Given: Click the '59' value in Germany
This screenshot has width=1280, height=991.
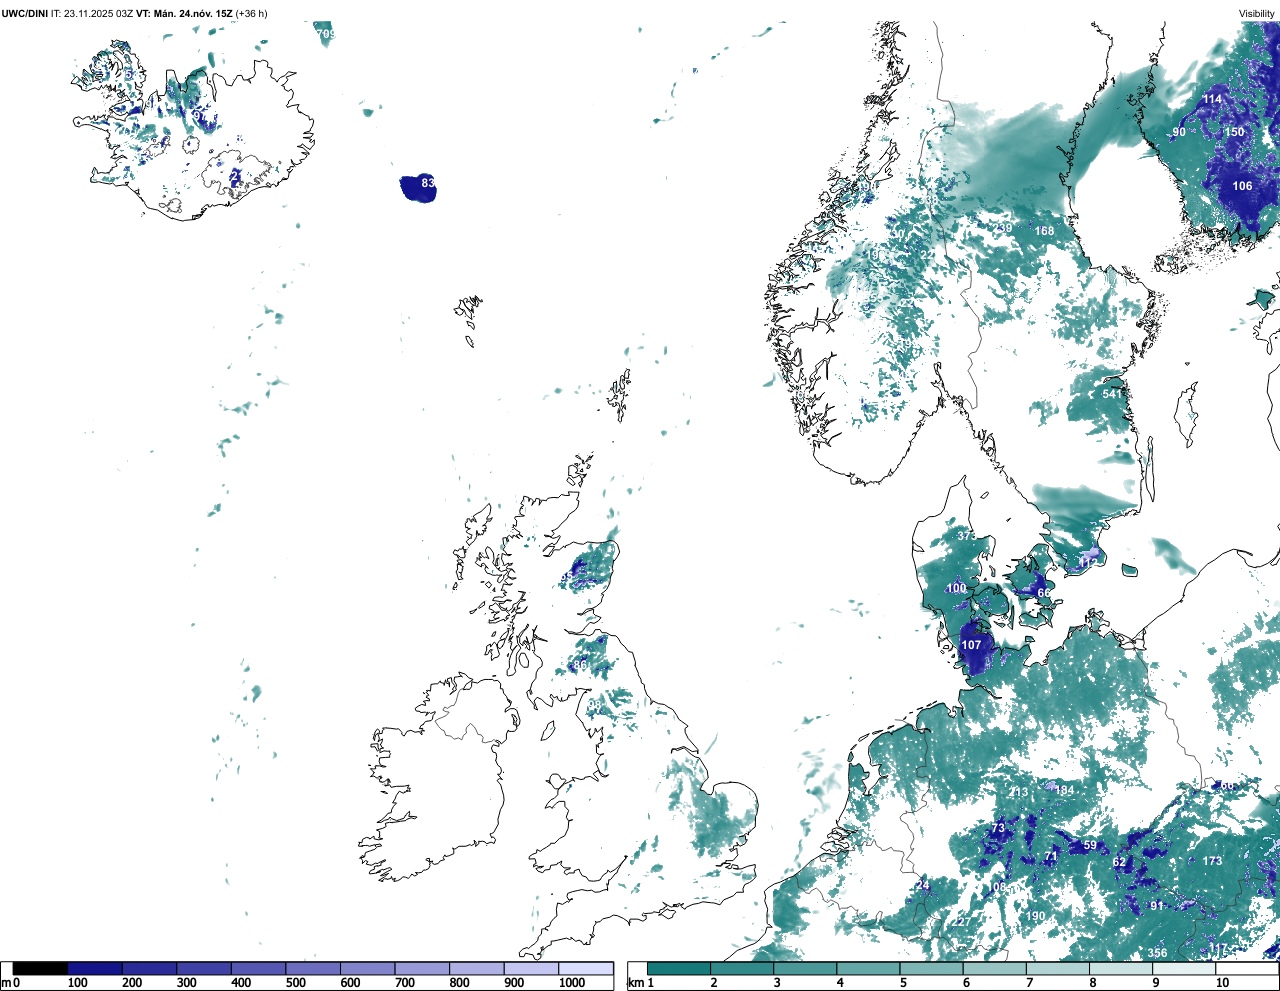Looking at the screenshot, I should click(1090, 845).
